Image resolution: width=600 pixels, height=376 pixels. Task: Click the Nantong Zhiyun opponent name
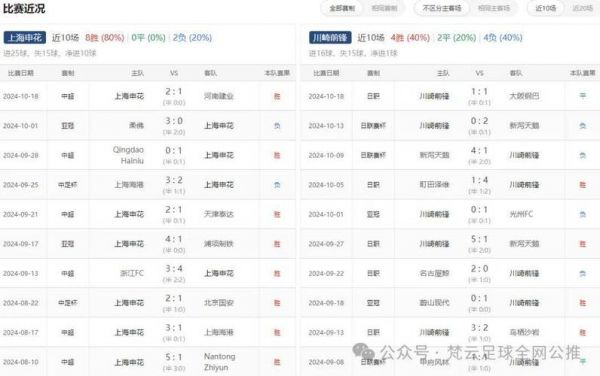click(x=220, y=362)
